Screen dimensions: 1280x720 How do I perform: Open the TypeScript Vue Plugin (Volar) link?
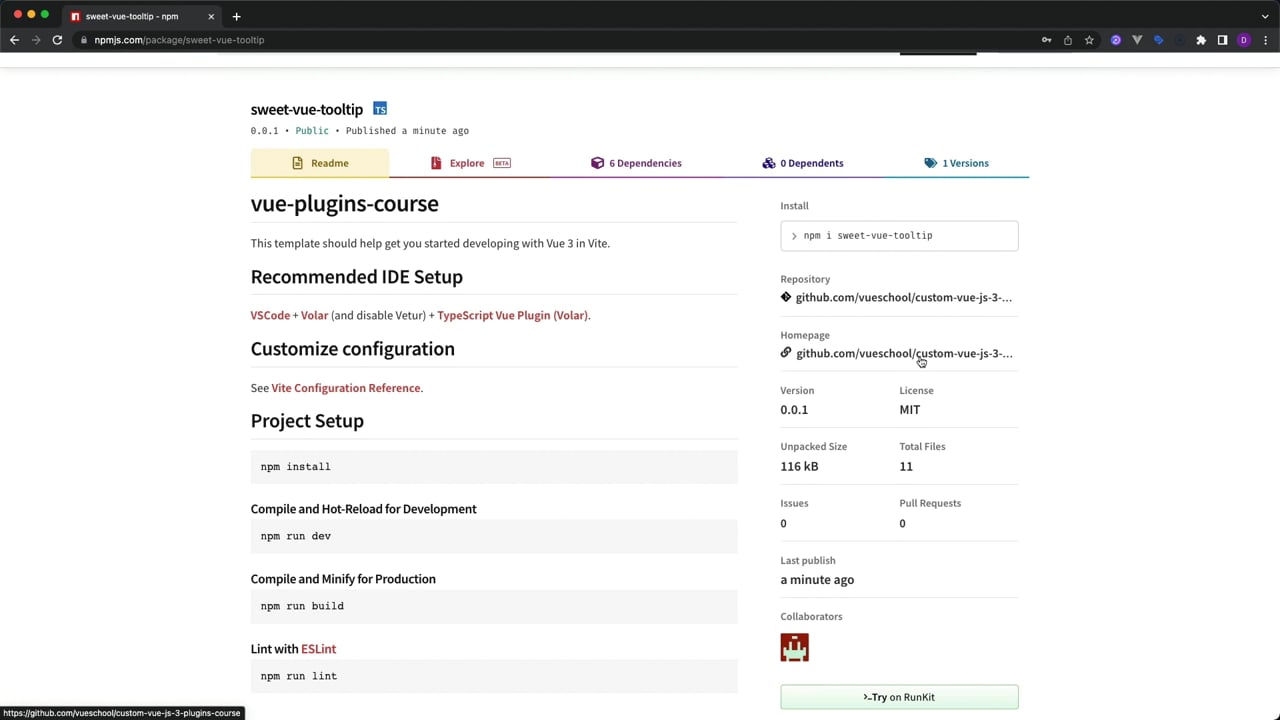coord(512,315)
